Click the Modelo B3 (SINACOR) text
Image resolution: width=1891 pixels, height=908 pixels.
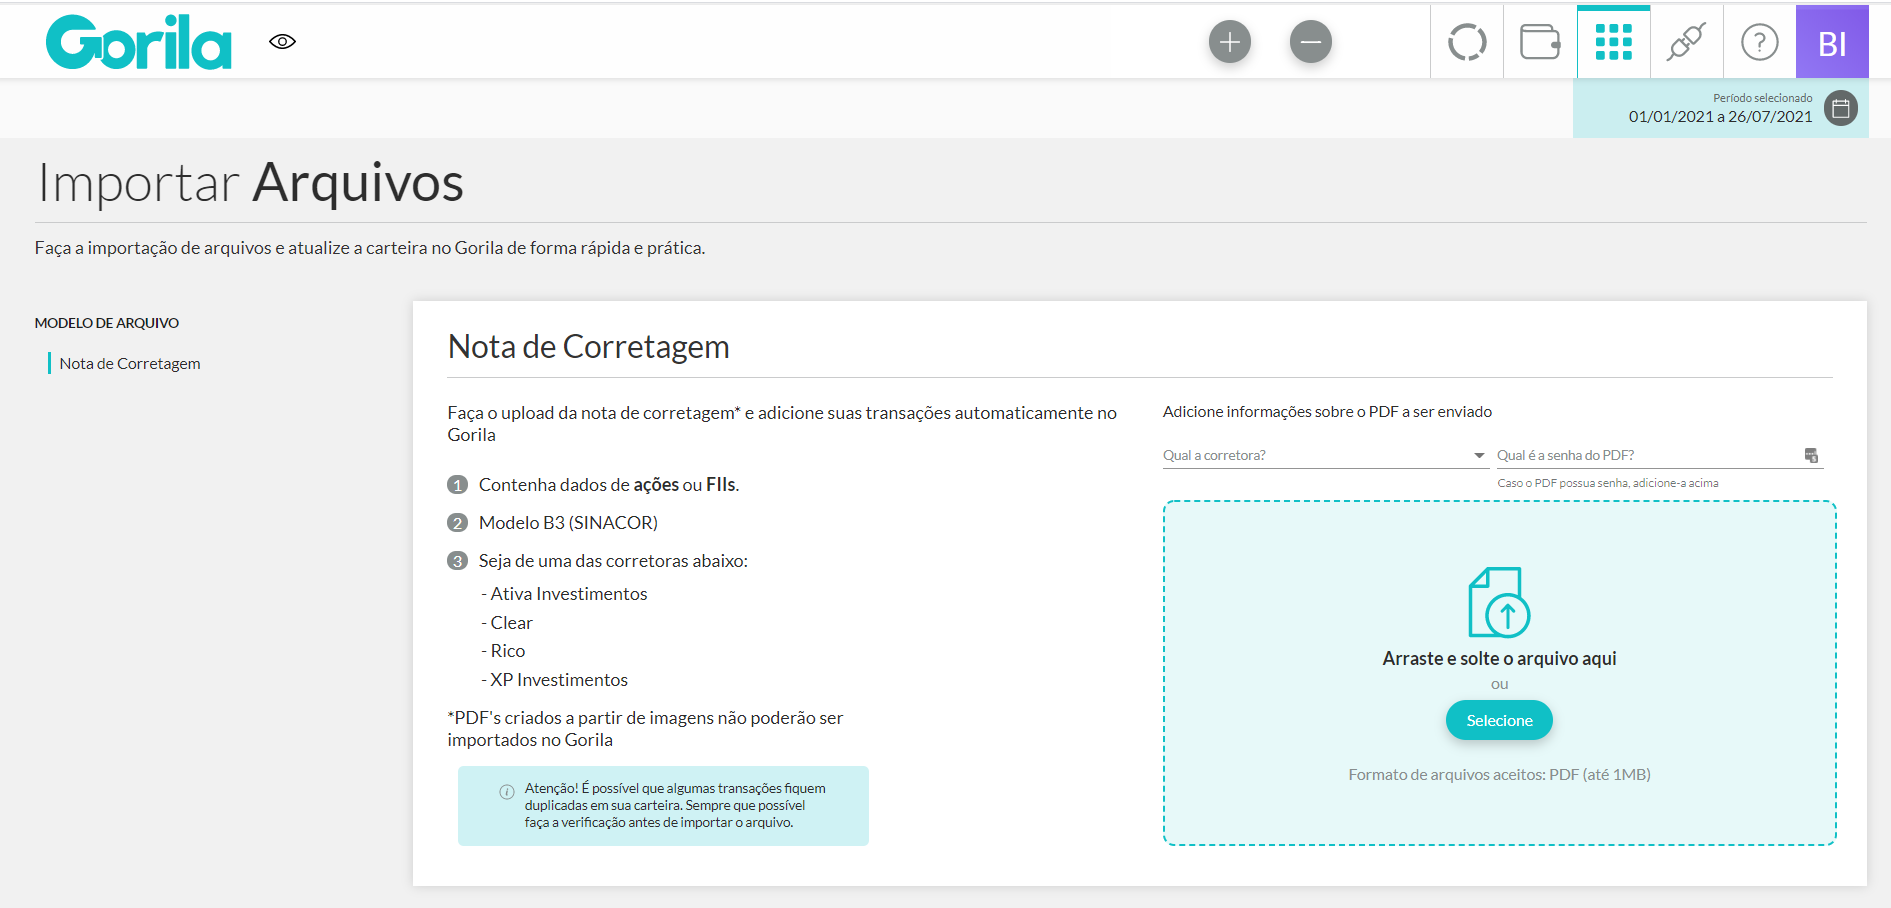pyautogui.click(x=568, y=523)
